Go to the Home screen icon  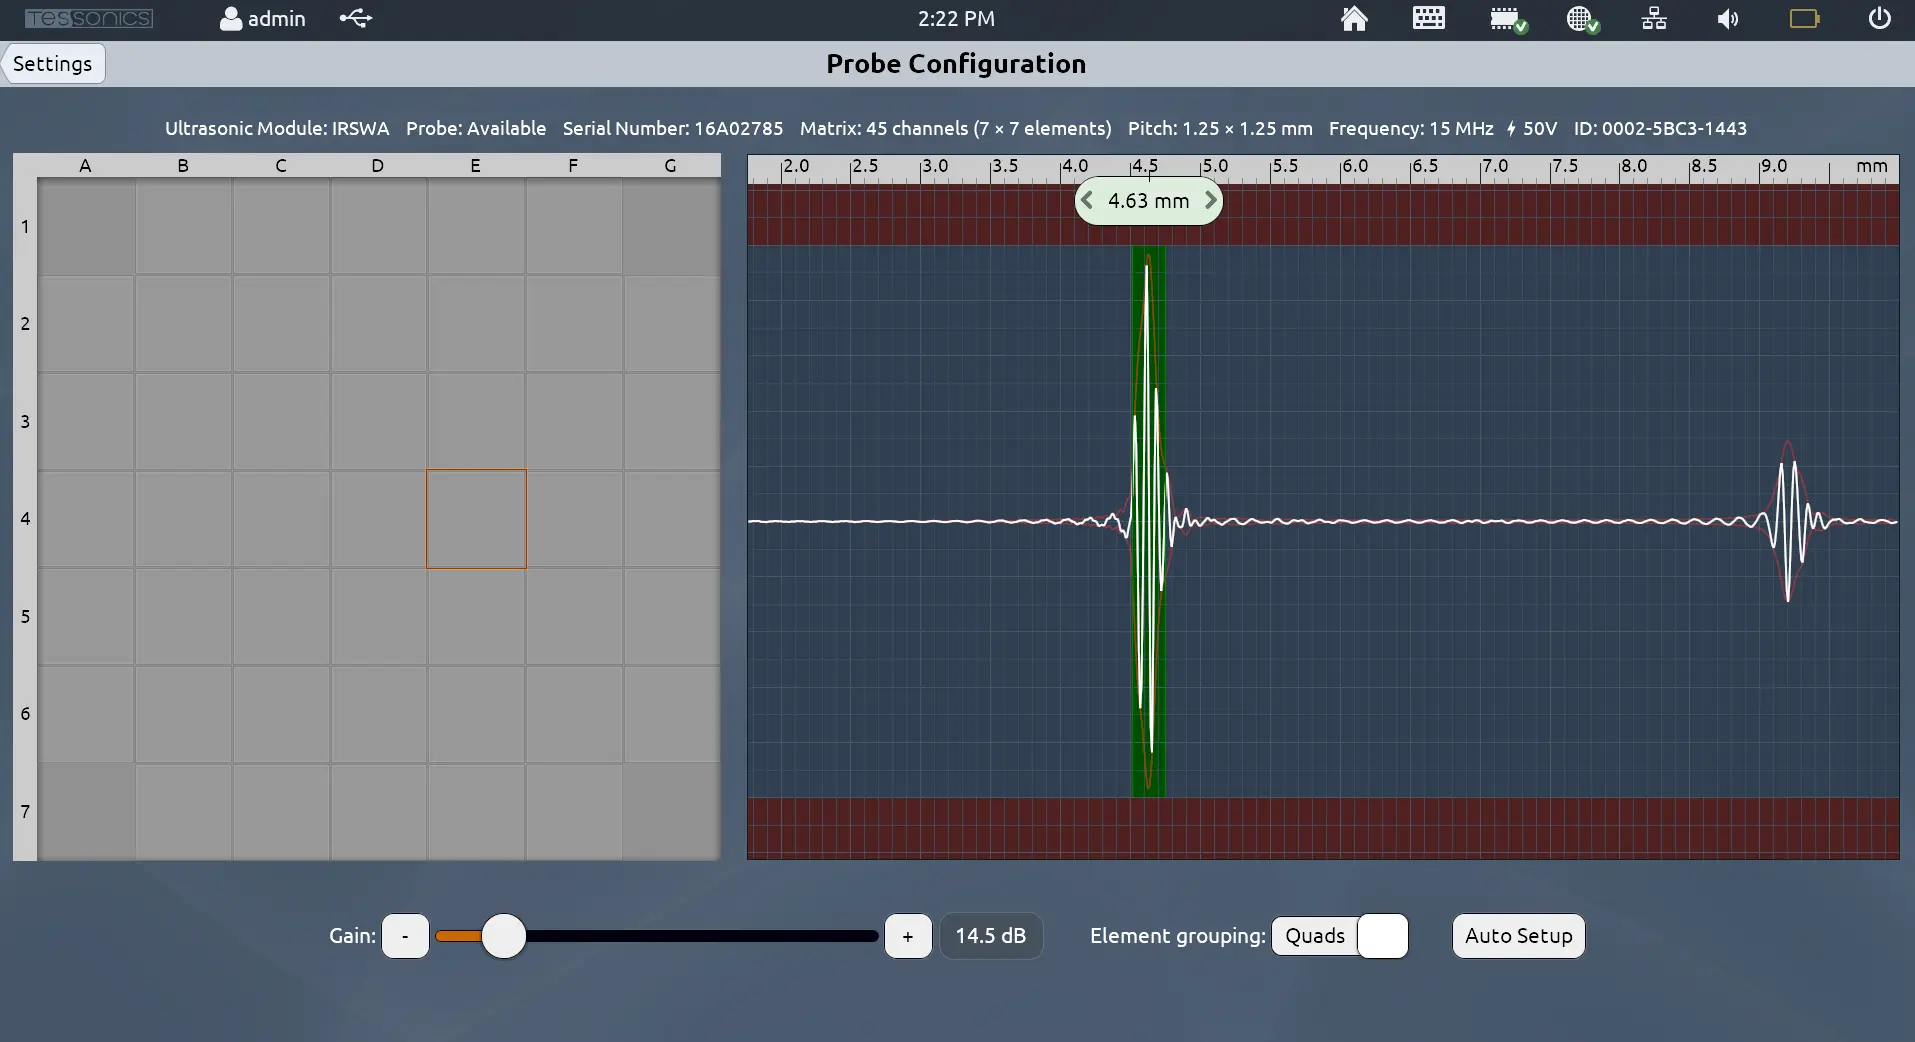click(x=1354, y=19)
